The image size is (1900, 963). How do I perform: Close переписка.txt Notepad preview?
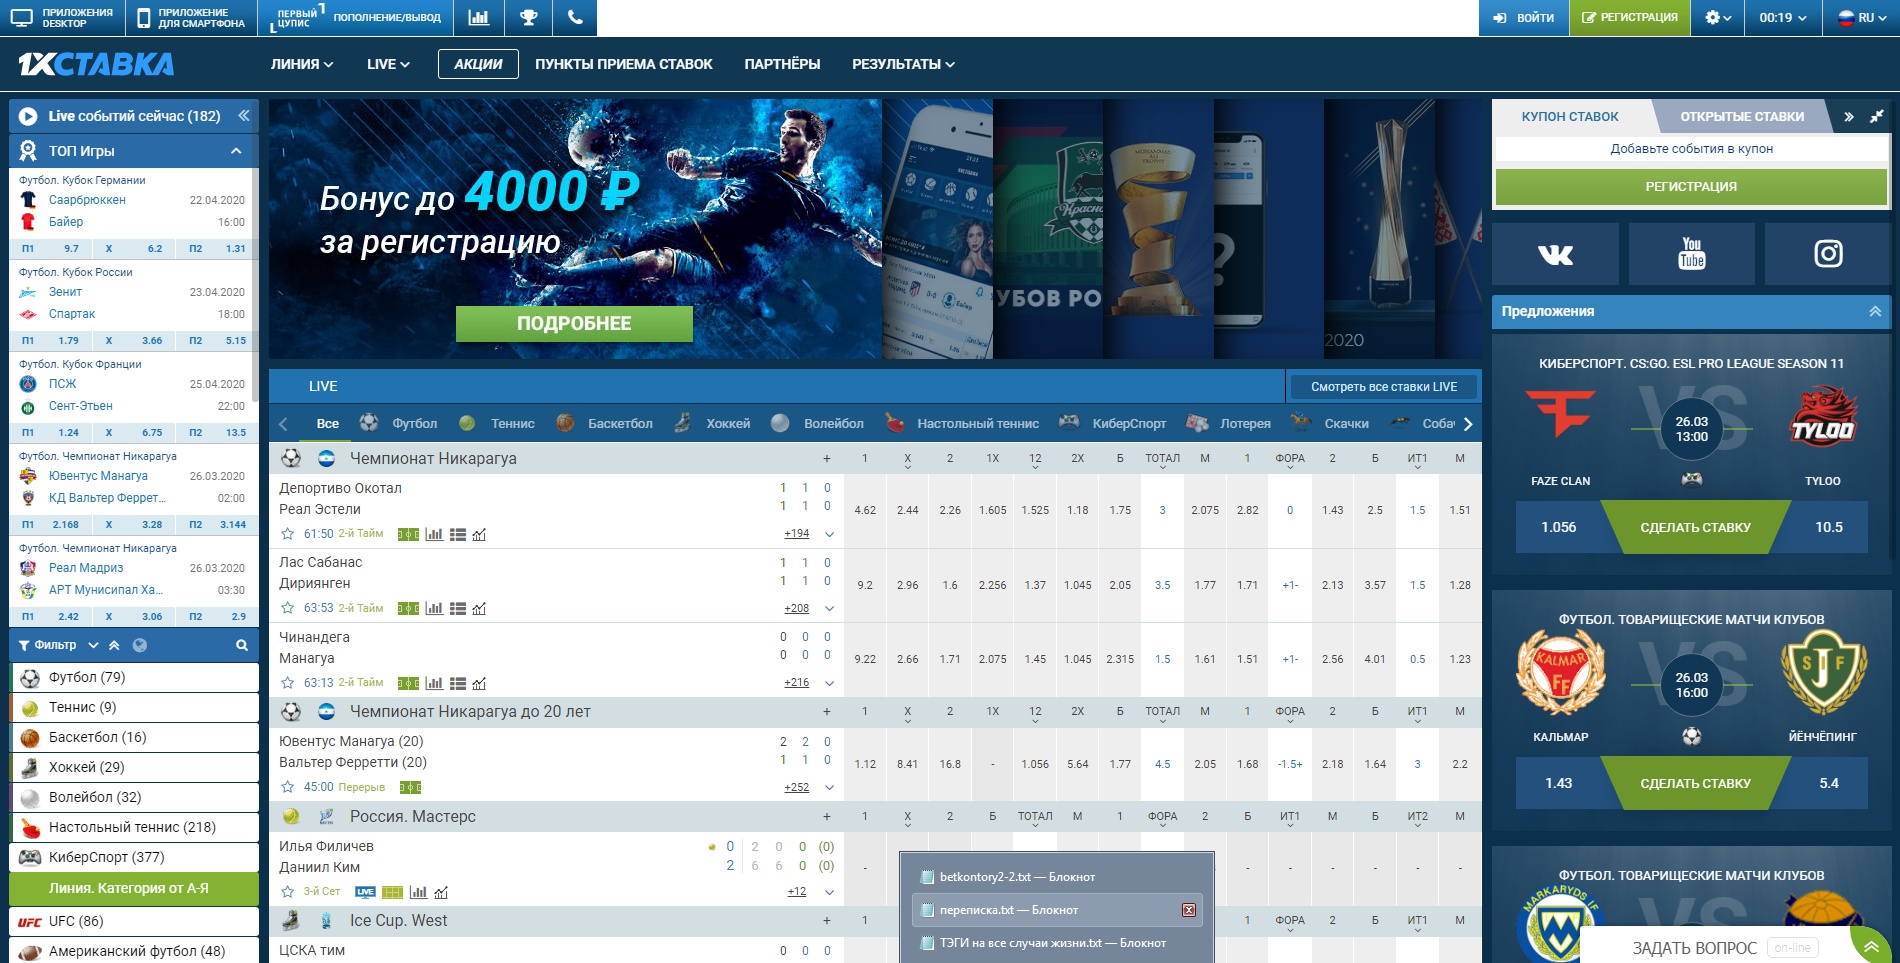click(x=1188, y=910)
